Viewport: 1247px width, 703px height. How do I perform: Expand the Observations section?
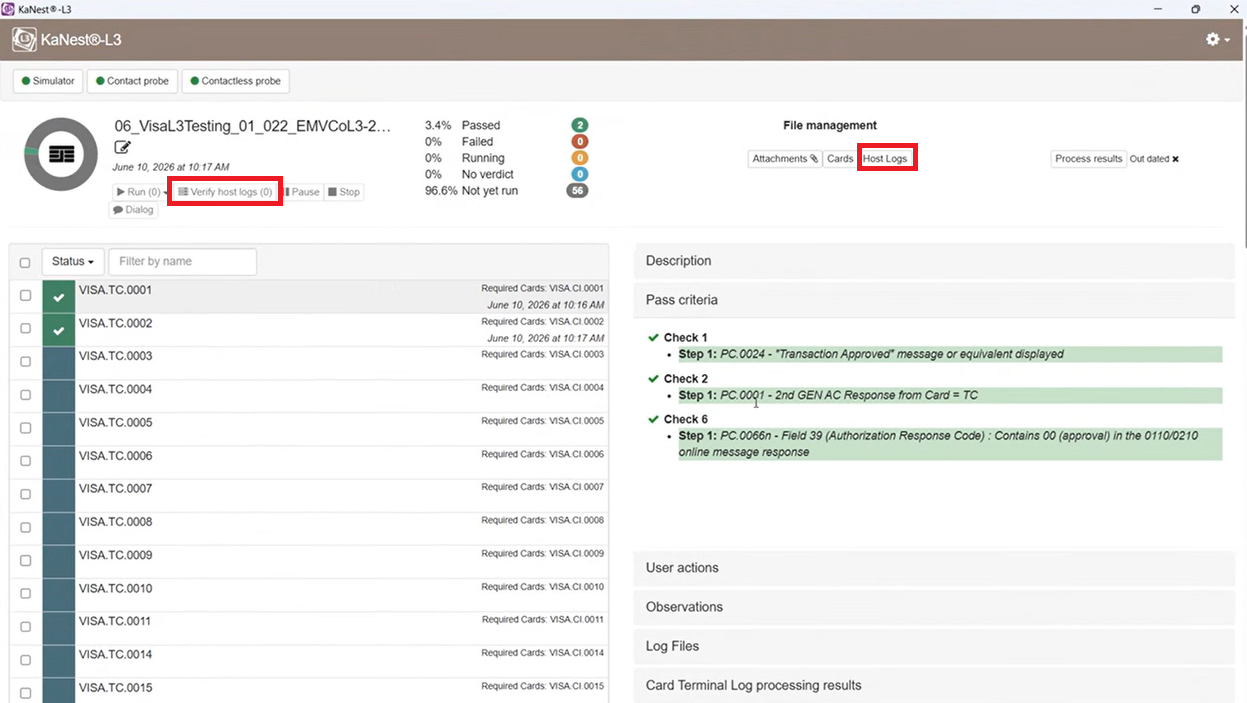(x=934, y=607)
